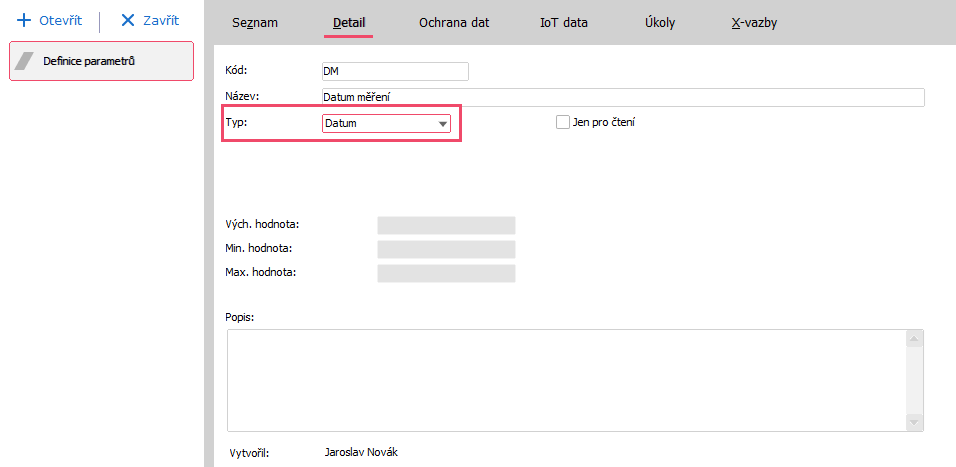
Task: Select the Detail tab
Action: [x=348, y=22]
